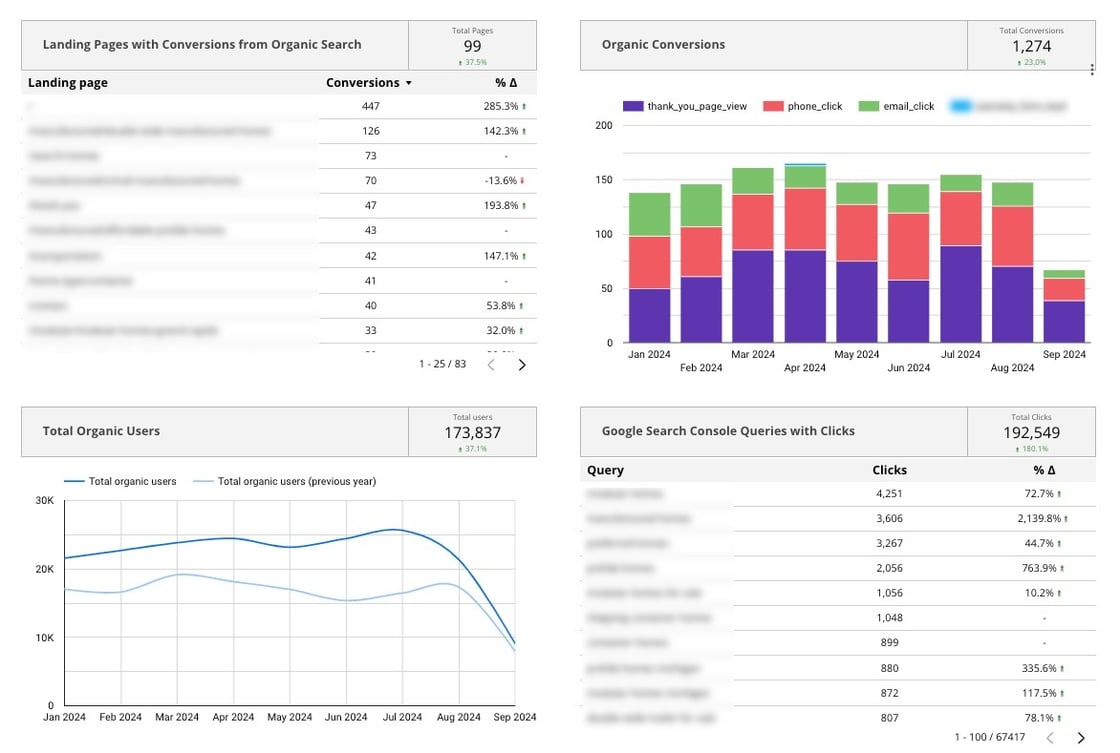Click the Sep 2024 stacked bar

pos(1063,310)
